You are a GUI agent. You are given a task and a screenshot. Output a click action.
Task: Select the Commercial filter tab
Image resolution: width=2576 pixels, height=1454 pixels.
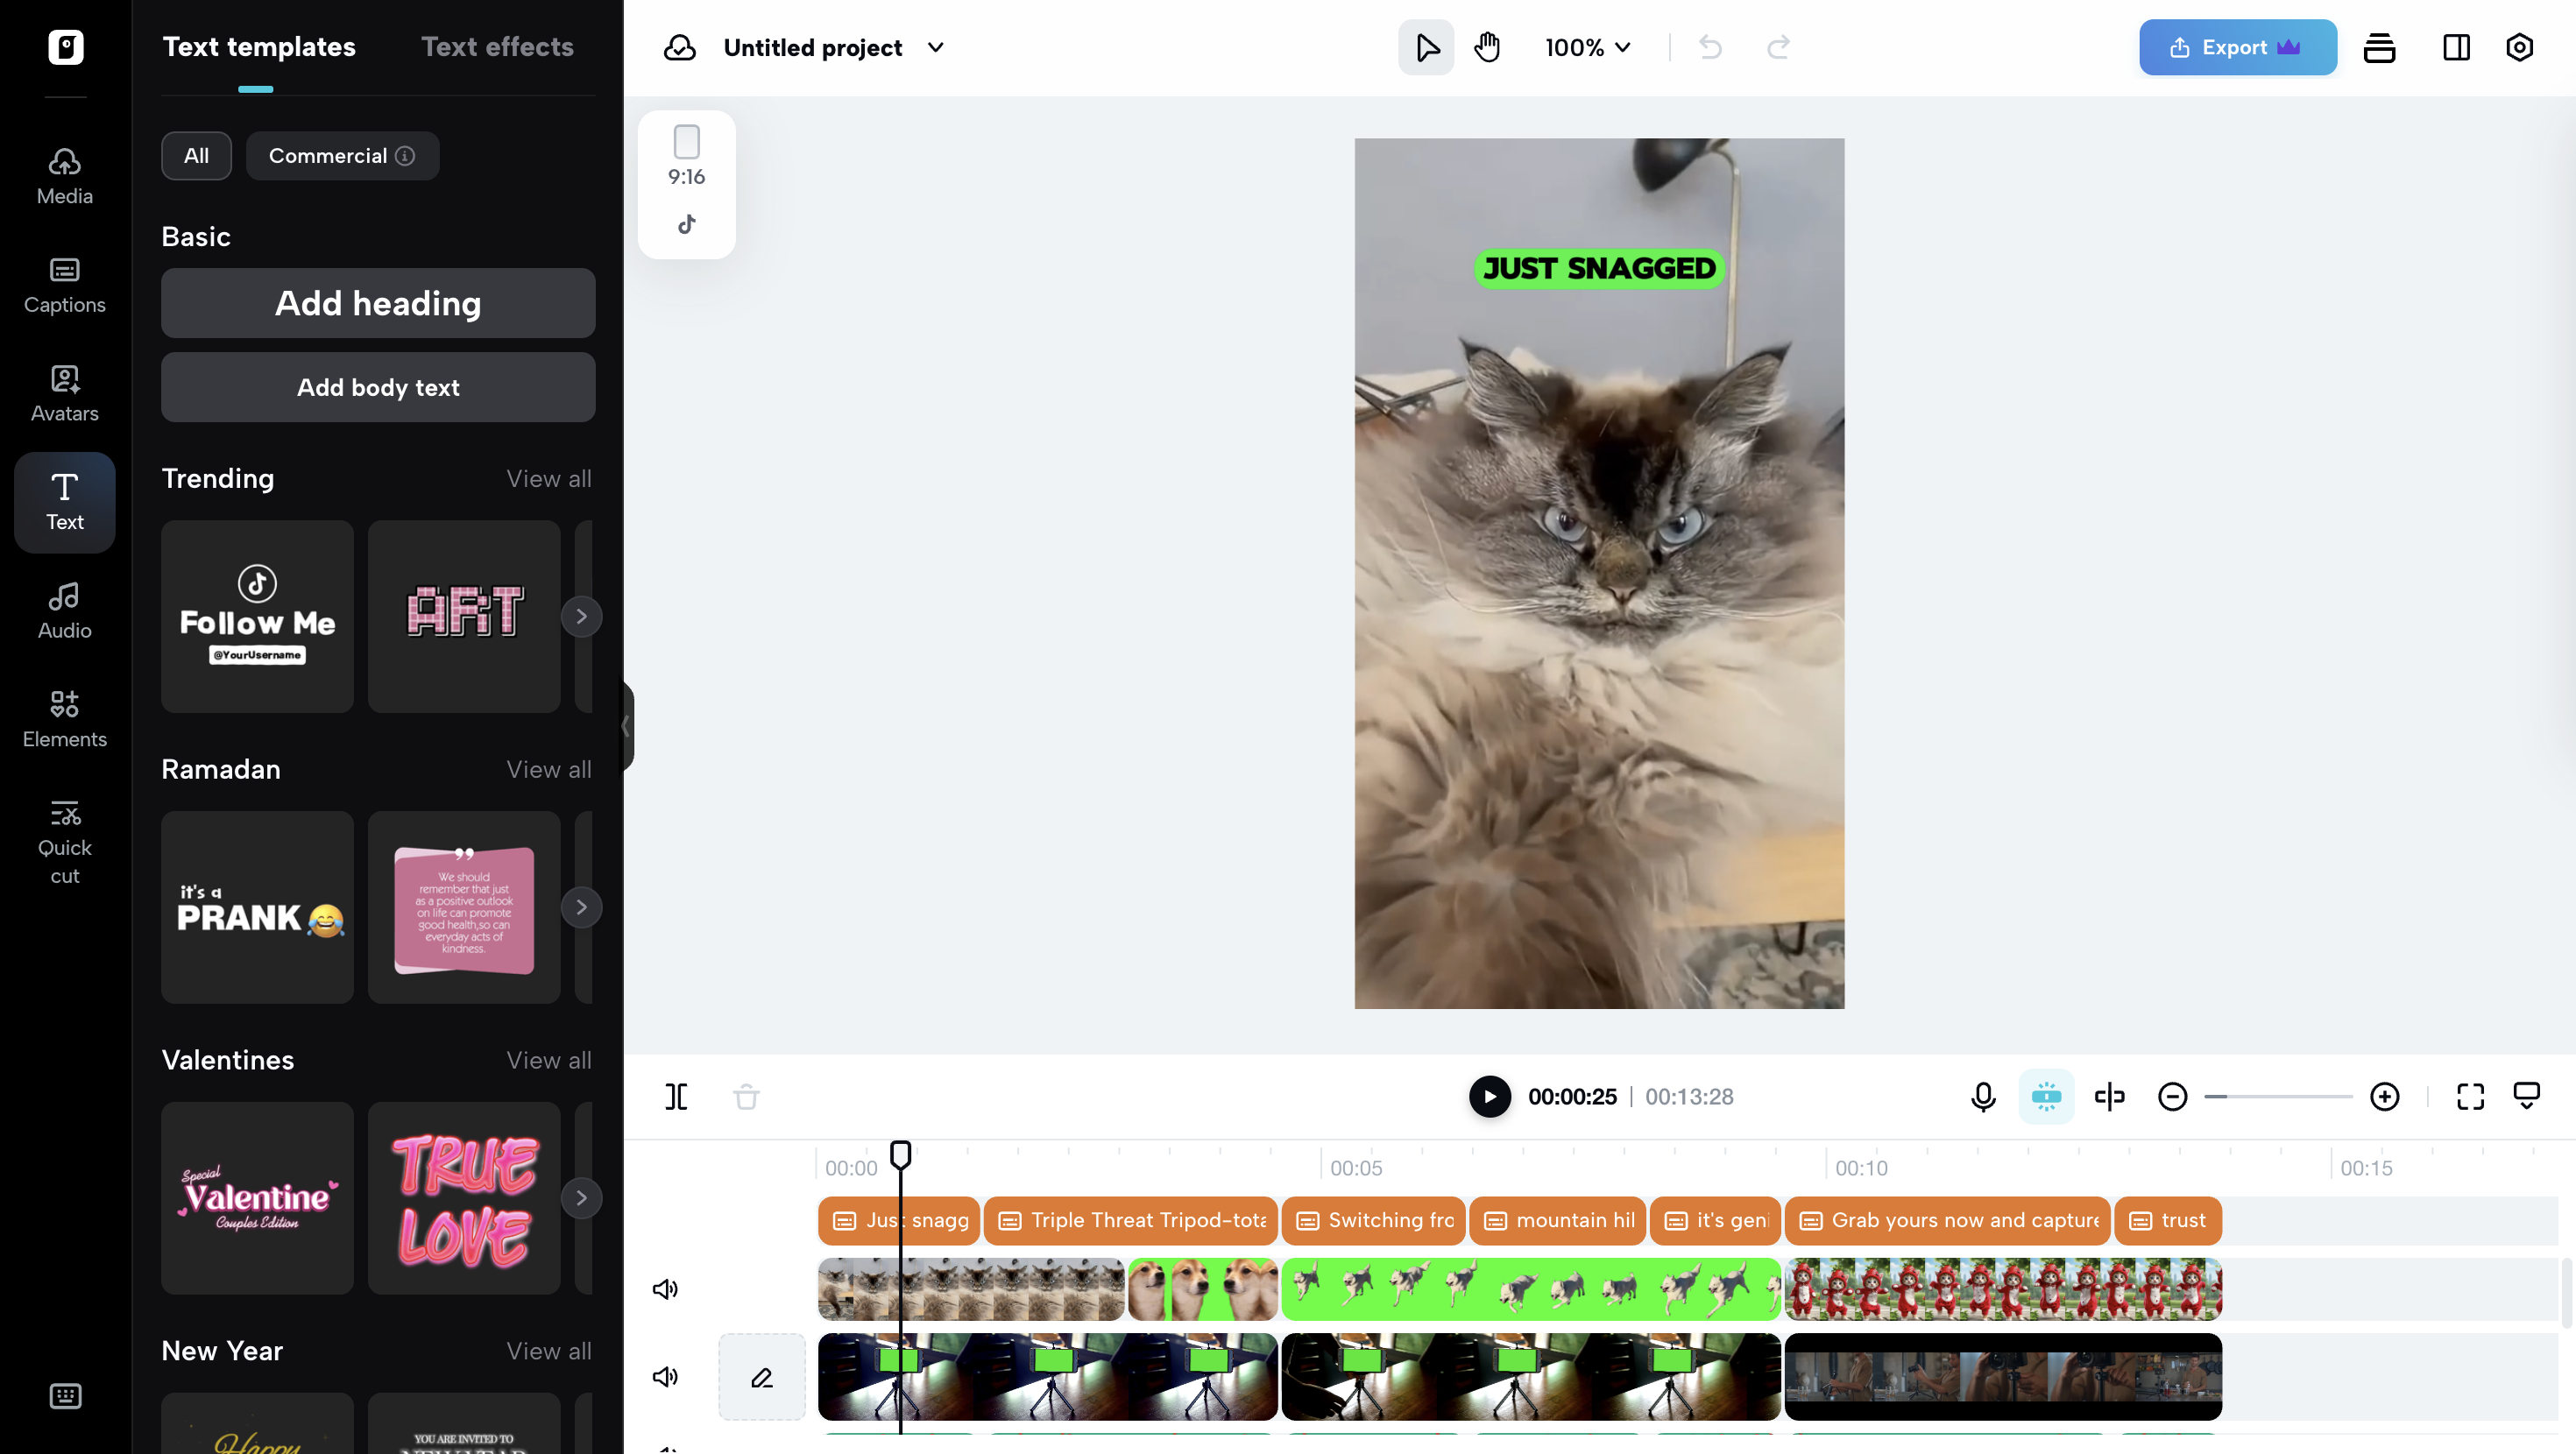pos(341,156)
